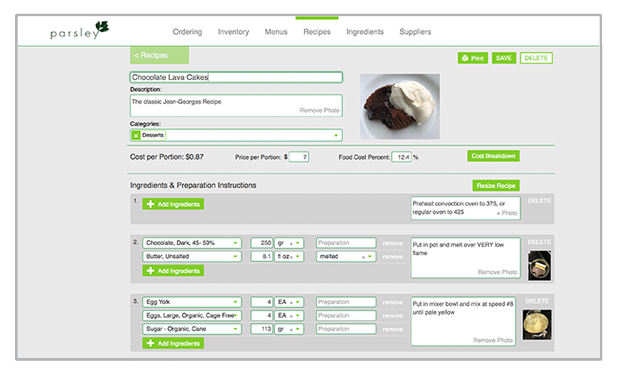622x378 pixels.
Task: Edit the Price per Portion field
Action: [299, 157]
